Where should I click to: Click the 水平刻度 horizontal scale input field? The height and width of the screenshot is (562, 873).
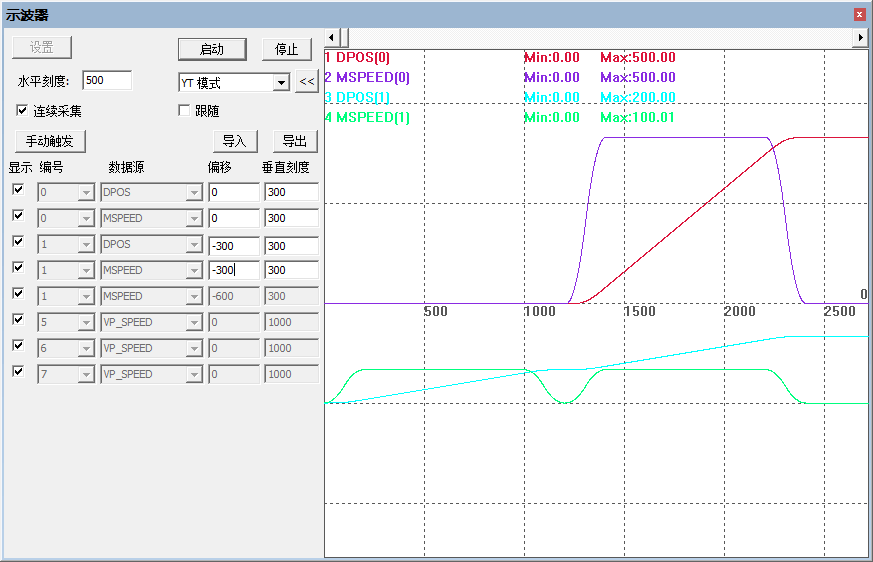click(x=107, y=80)
